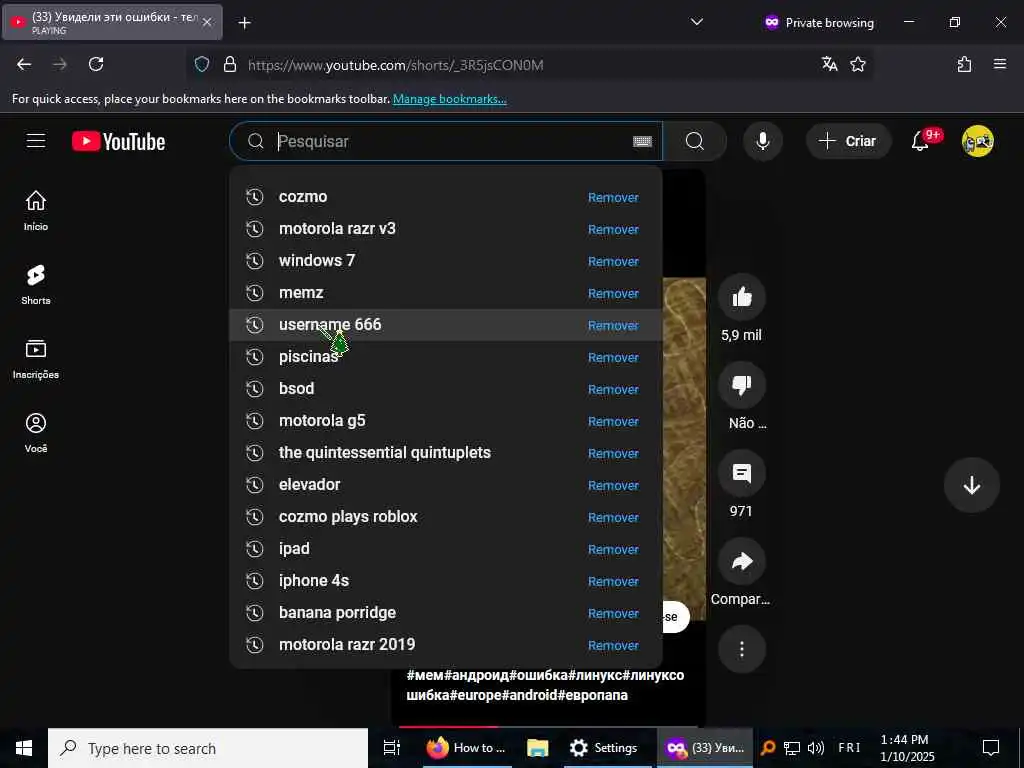Image resolution: width=1024 pixels, height=768 pixels.
Task: Switch to the YouTube tab
Action: click(111, 22)
